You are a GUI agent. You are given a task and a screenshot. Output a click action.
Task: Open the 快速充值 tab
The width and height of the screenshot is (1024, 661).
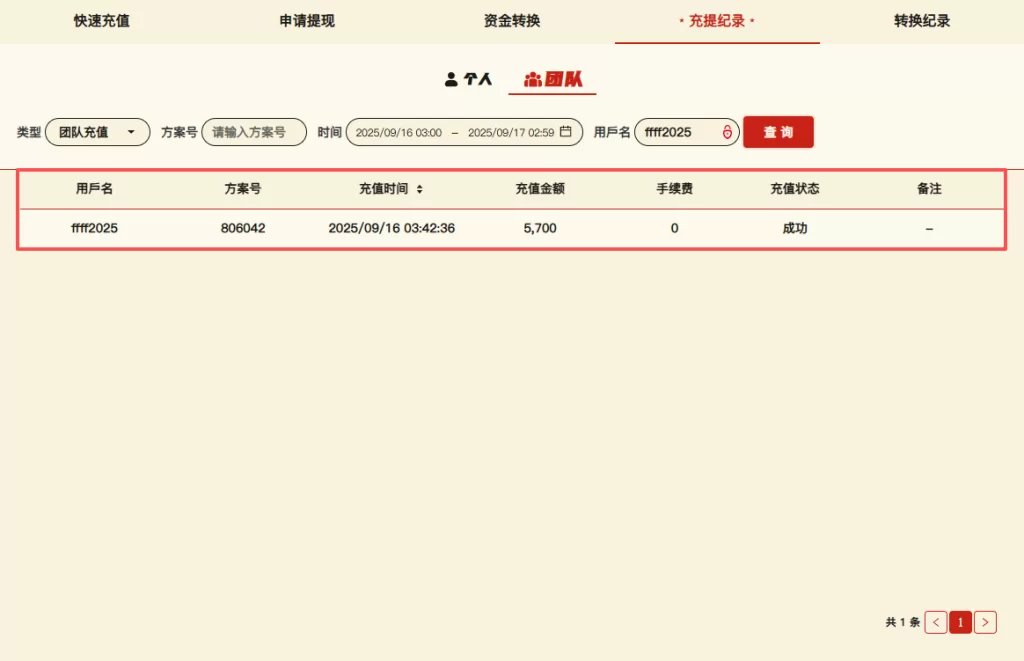pyautogui.click(x=102, y=21)
